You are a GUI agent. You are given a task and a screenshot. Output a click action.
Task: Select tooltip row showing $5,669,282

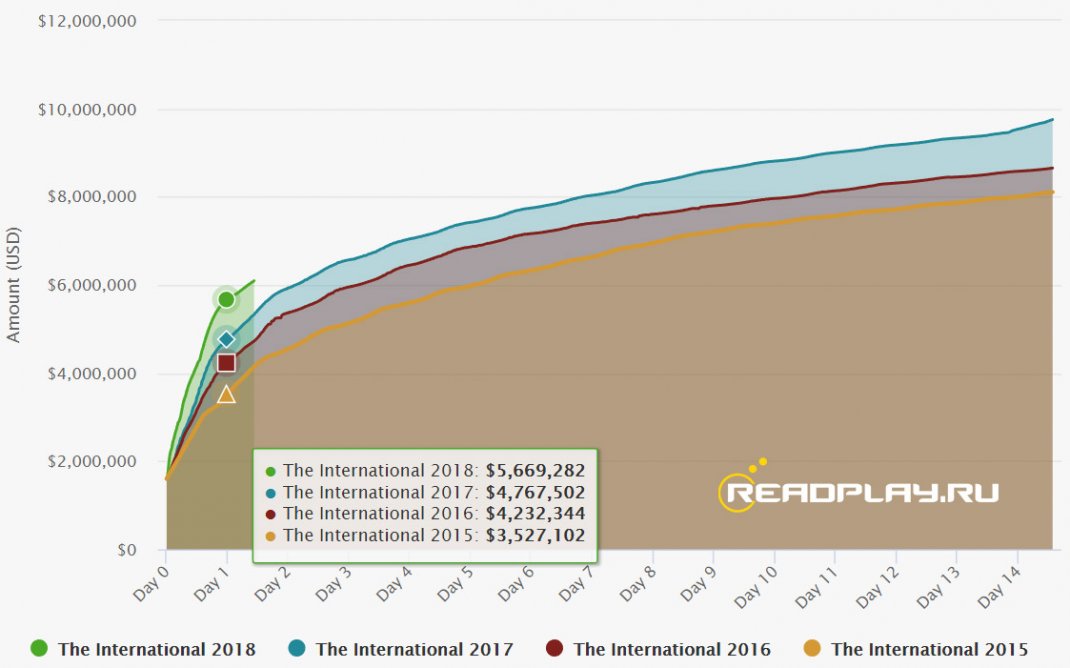[x=425, y=471]
